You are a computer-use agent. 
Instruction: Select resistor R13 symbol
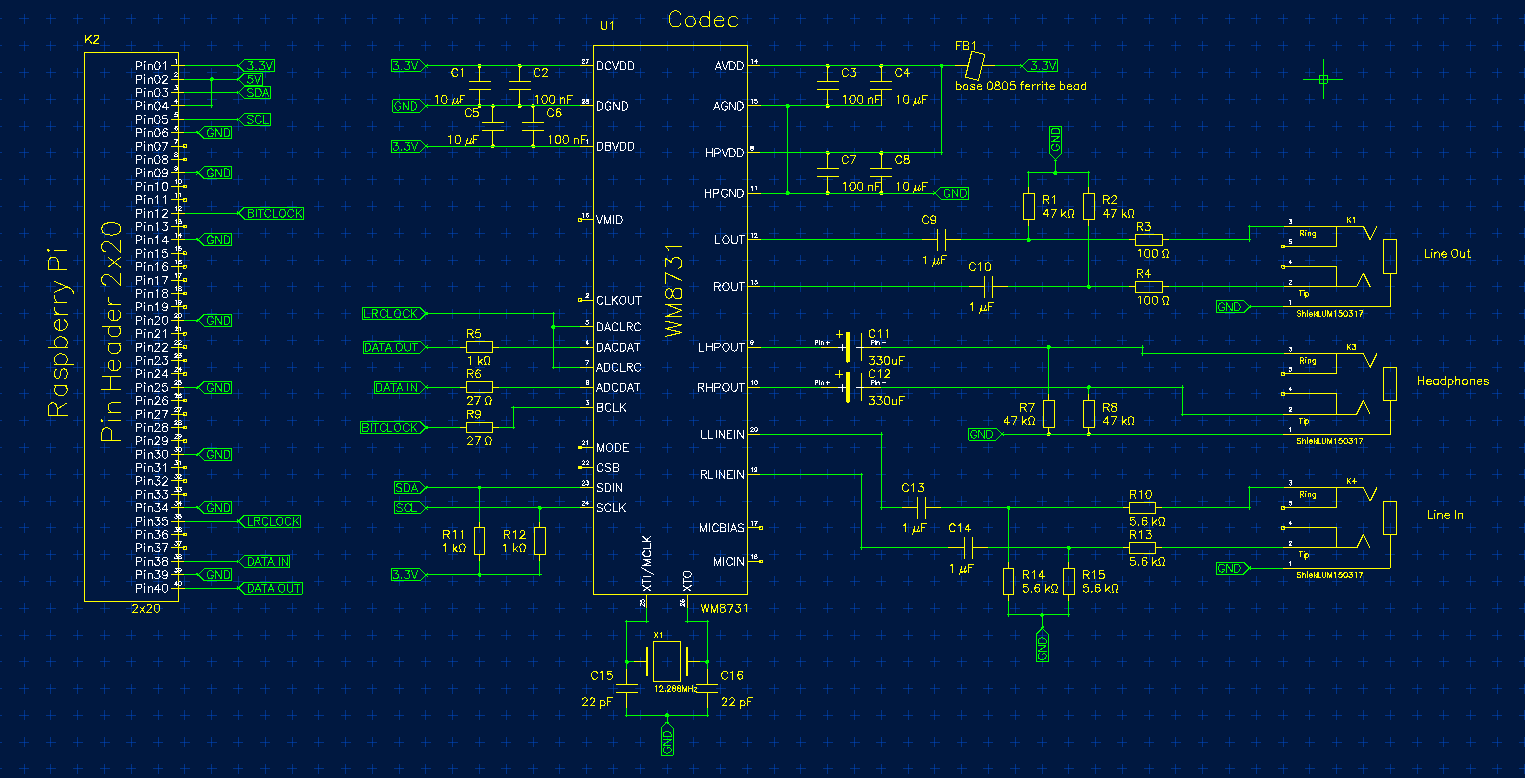(1141, 548)
